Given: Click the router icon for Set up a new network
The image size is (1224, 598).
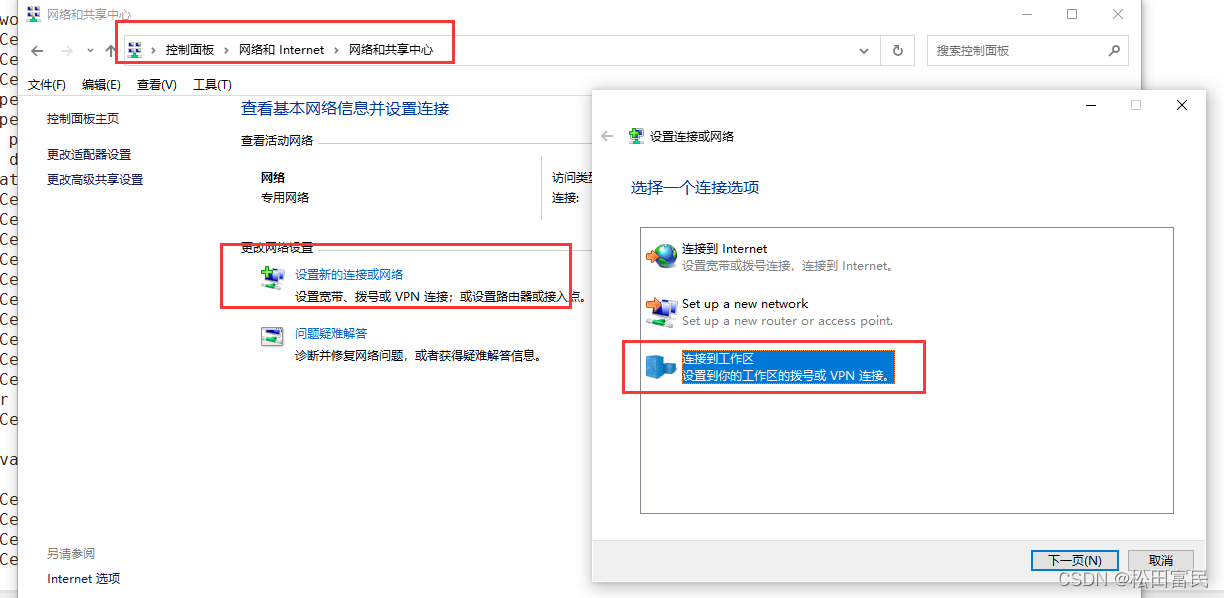Looking at the screenshot, I should pos(662,312).
